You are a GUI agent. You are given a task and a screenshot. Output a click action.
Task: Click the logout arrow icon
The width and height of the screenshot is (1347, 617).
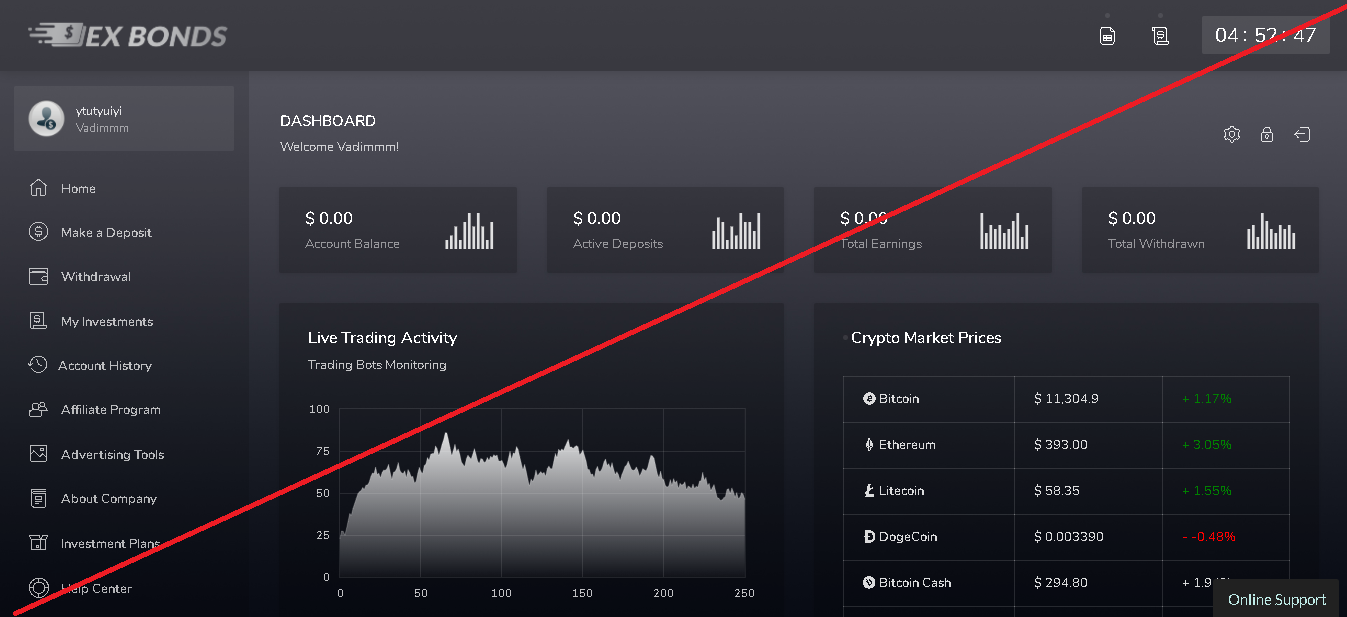[x=1302, y=134]
